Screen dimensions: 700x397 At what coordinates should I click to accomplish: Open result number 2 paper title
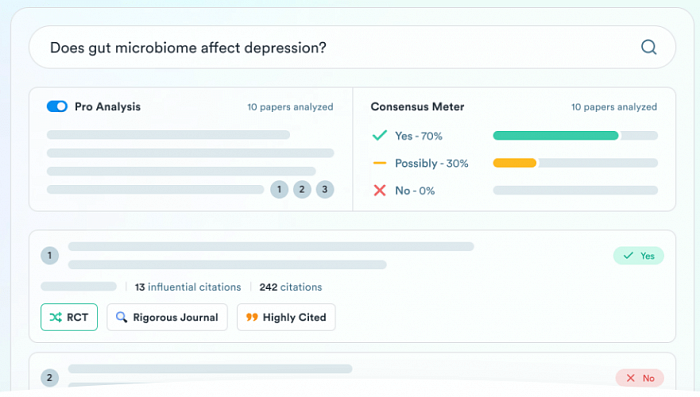210,369
